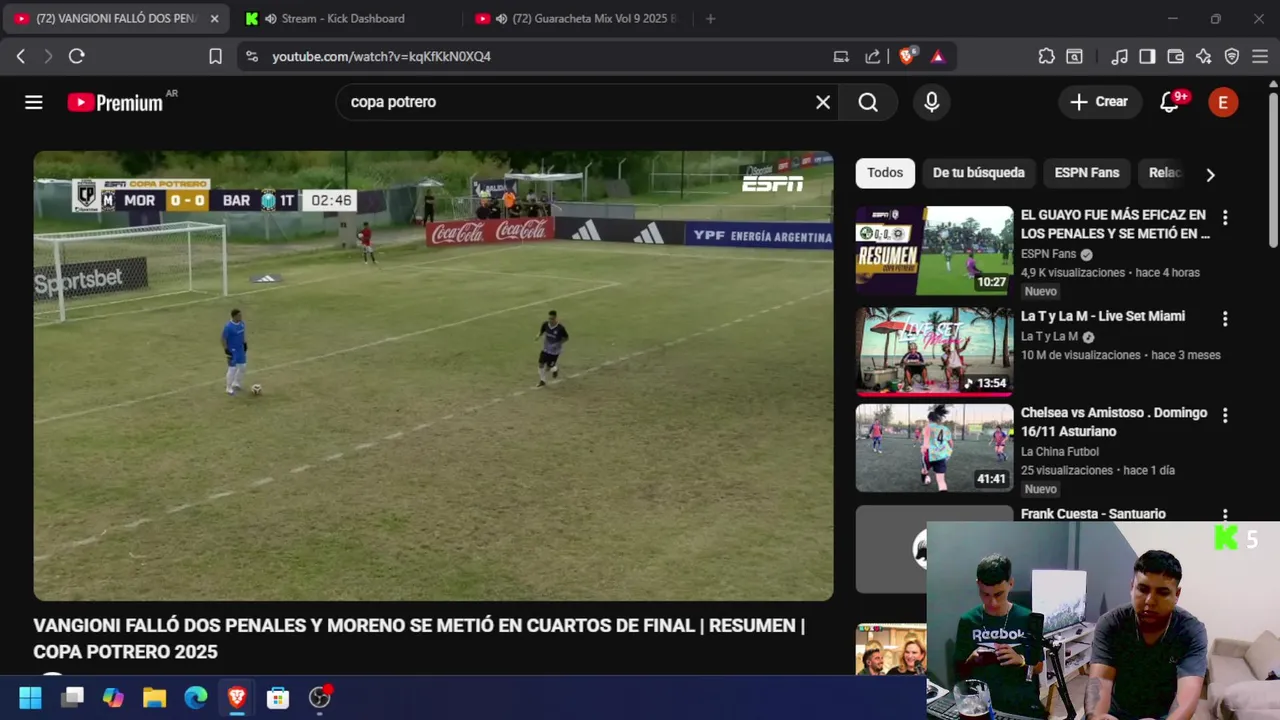1280x720 pixels.
Task: Switch to the Stream - Kick Dashboard tab
Action: pos(343,19)
